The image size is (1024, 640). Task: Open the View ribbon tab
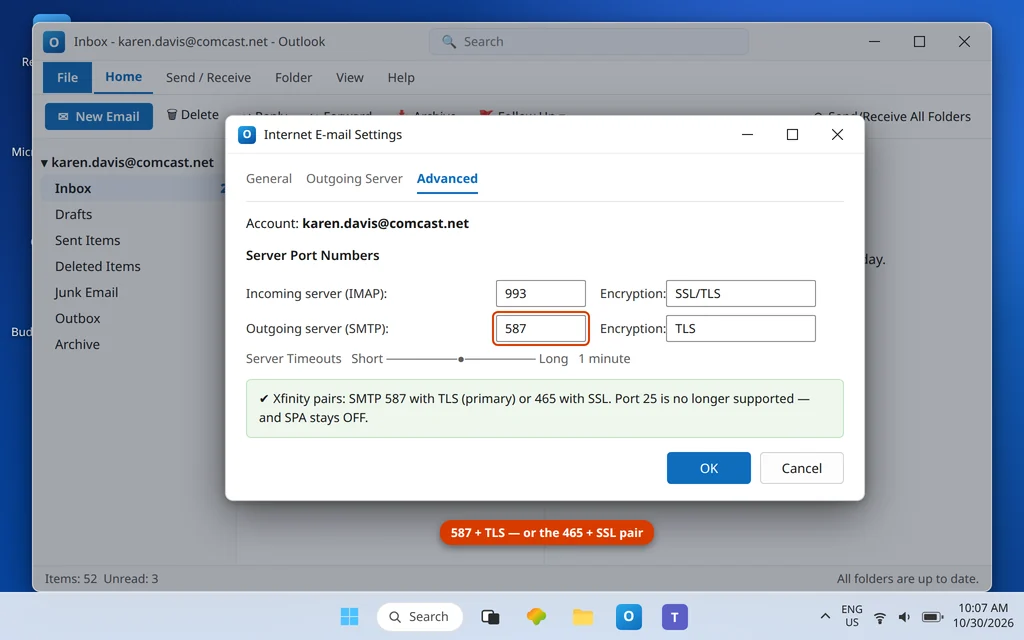349,78
